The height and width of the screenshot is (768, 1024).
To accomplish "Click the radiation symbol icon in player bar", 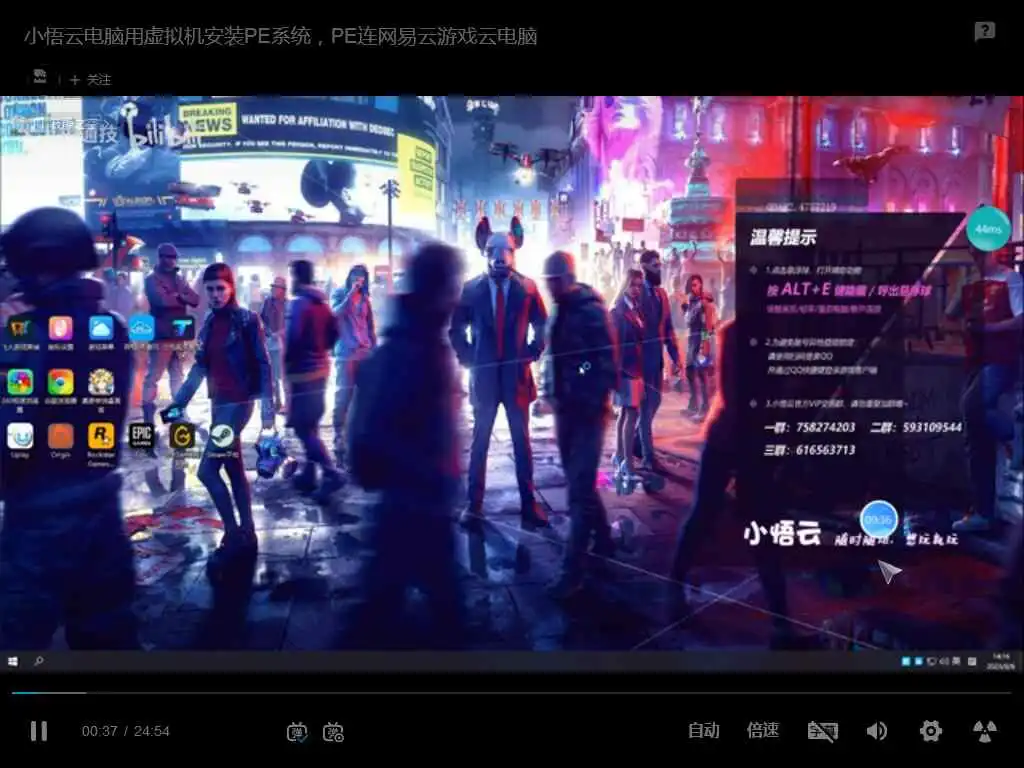I will pos(985,731).
